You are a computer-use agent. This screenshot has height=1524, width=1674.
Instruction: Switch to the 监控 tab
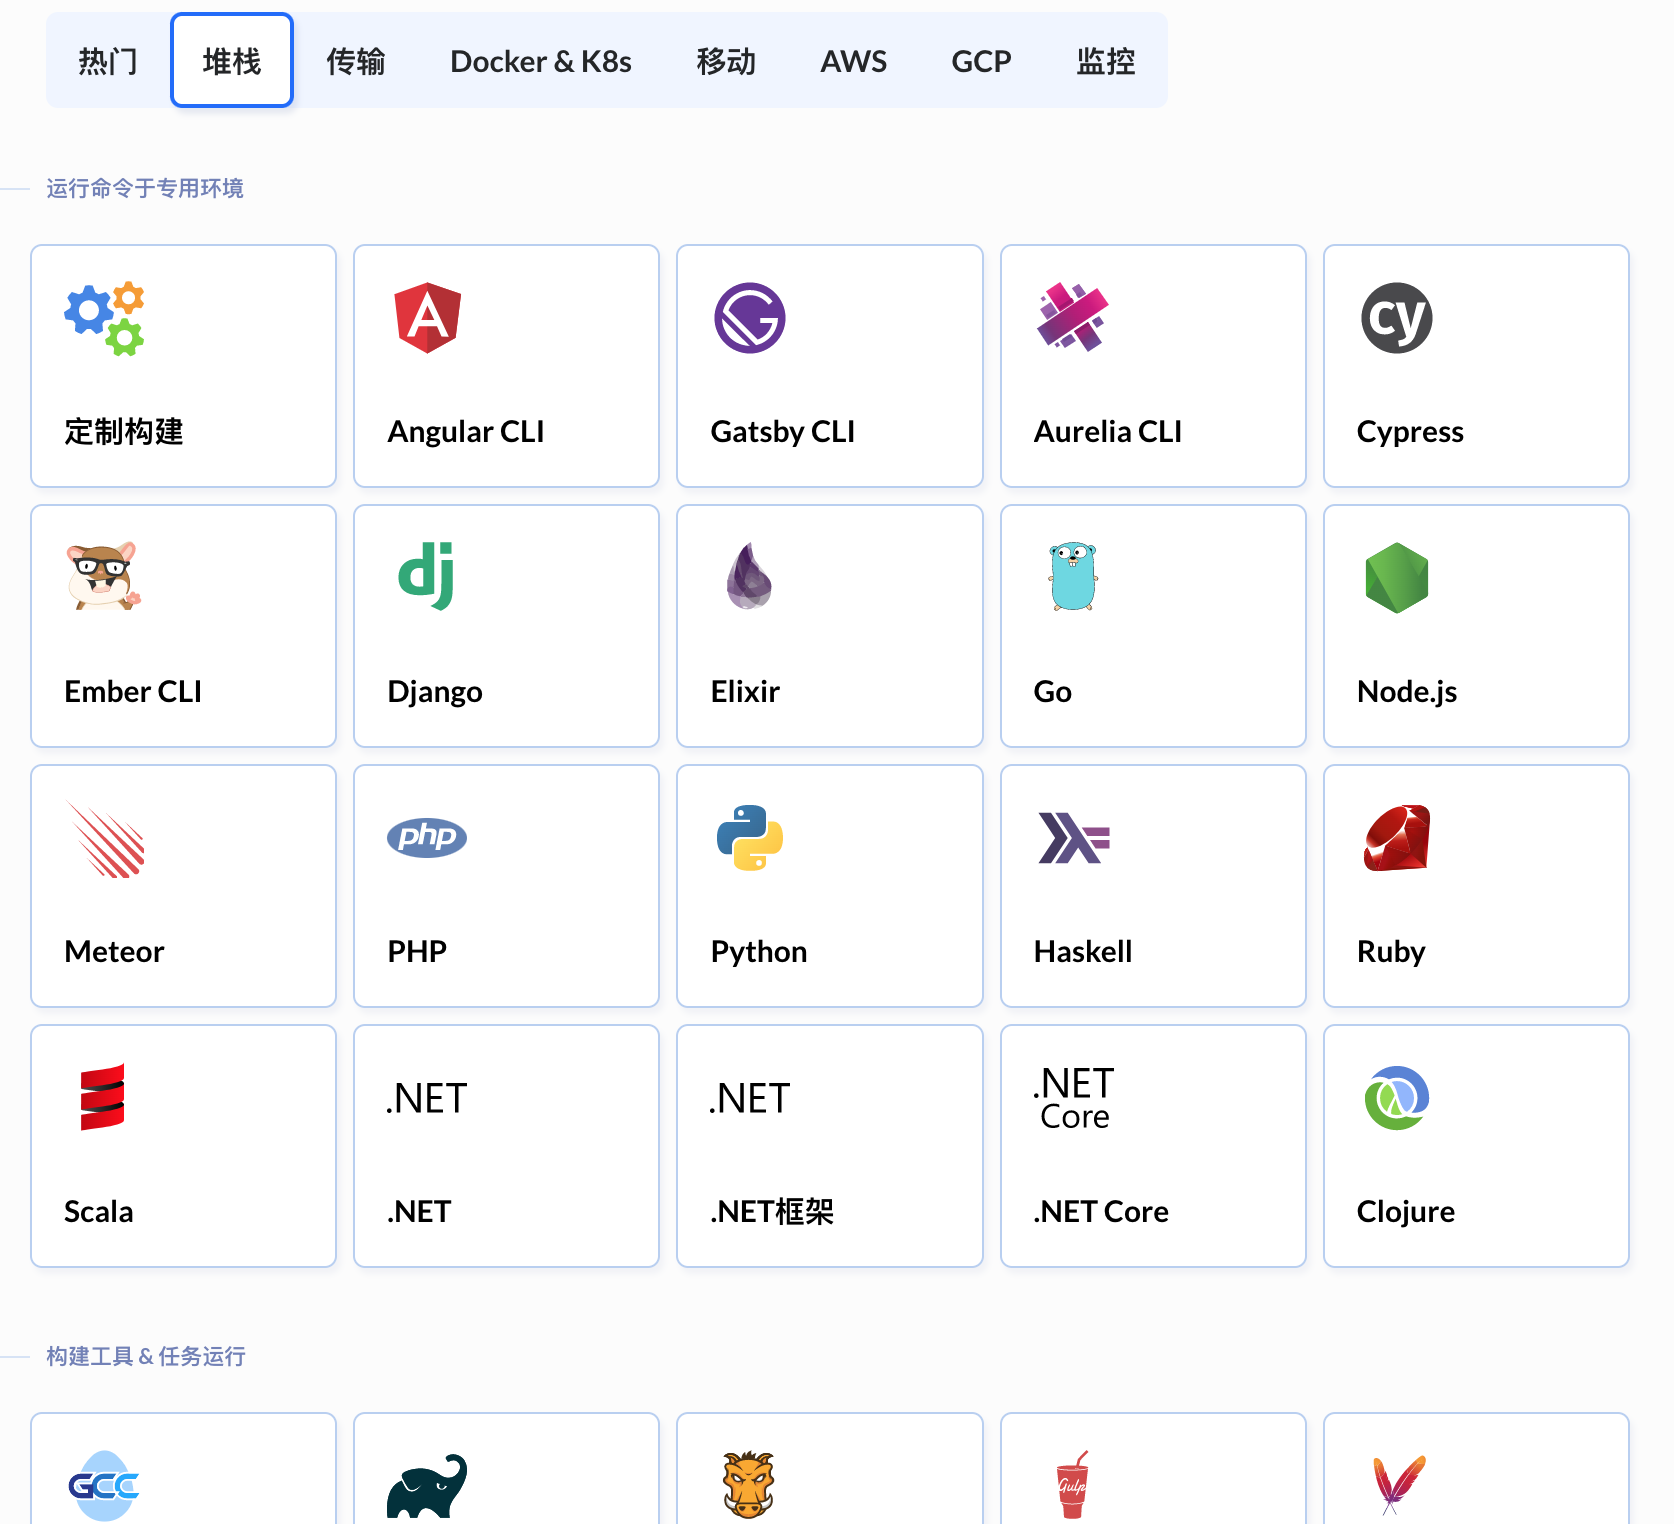click(x=1106, y=61)
